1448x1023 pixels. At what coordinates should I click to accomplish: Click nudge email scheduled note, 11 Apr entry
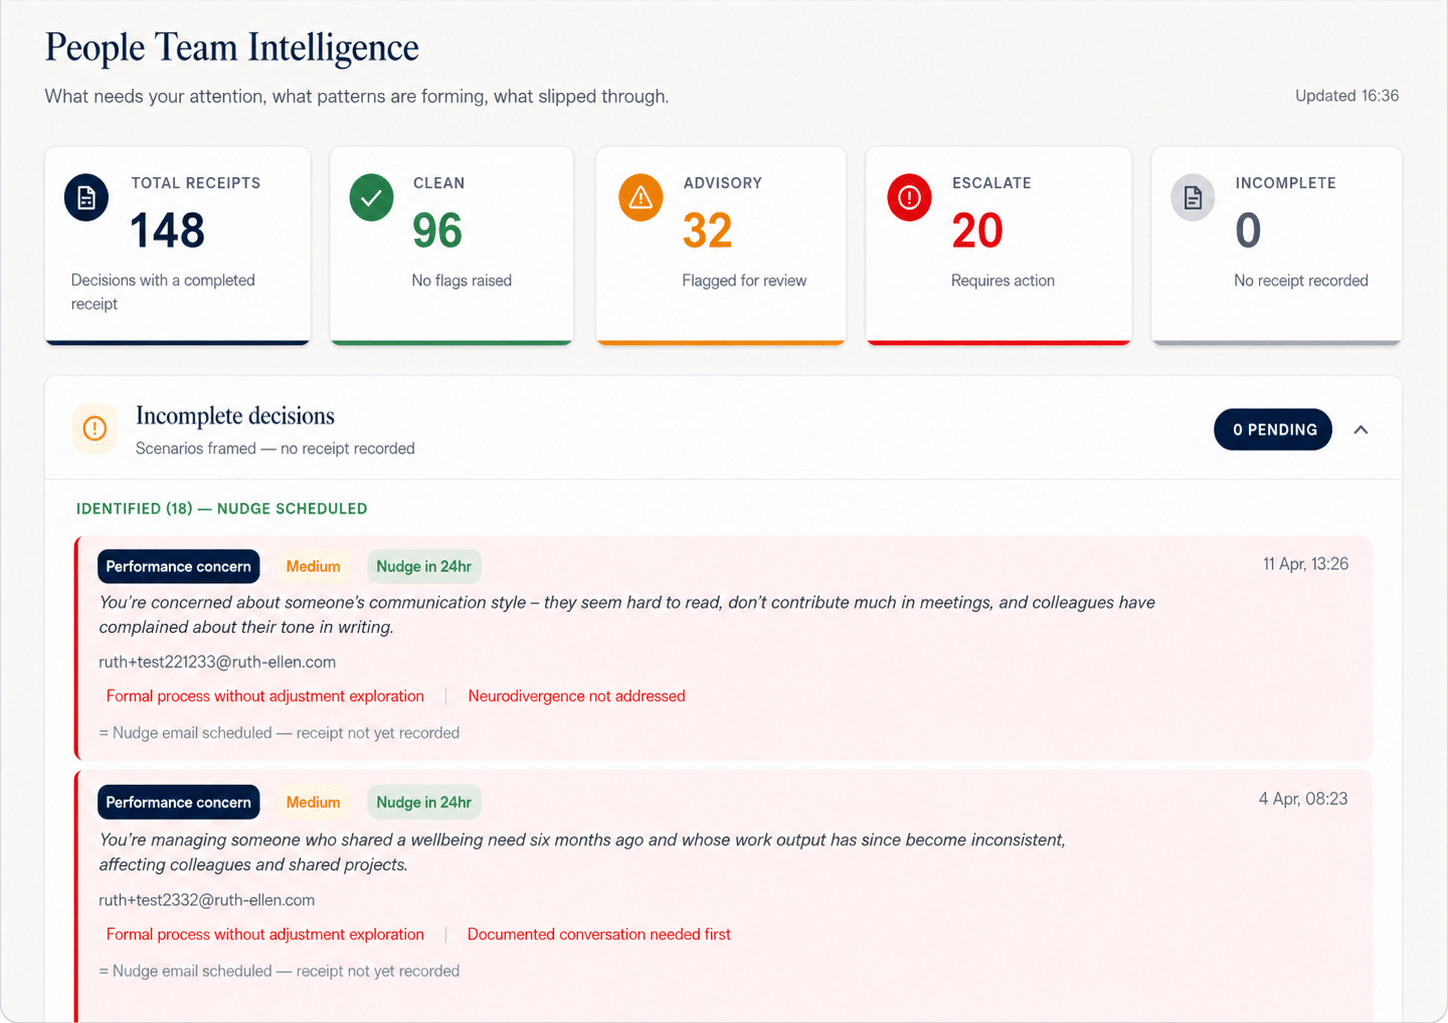(x=279, y=733)
